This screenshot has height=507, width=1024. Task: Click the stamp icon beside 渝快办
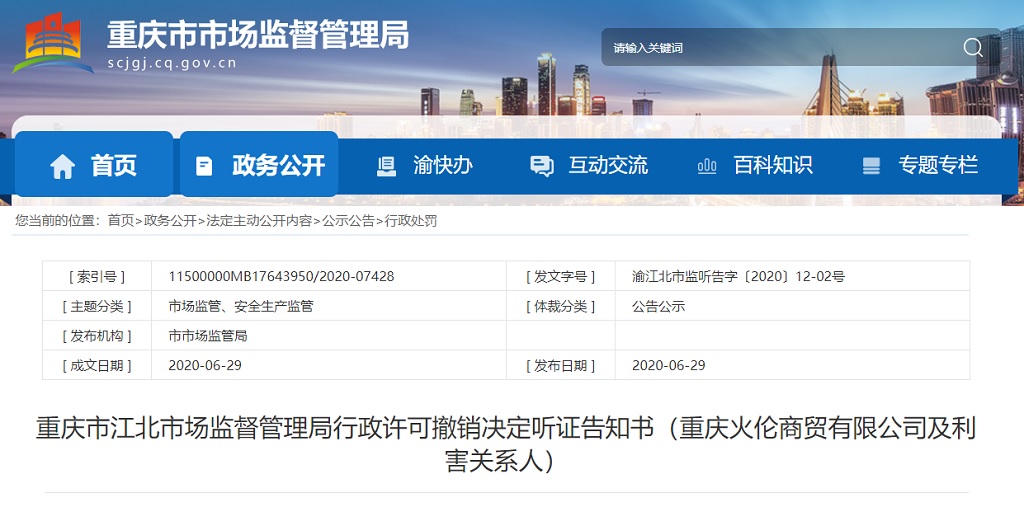pyautogui.click(x=386, y=166)
